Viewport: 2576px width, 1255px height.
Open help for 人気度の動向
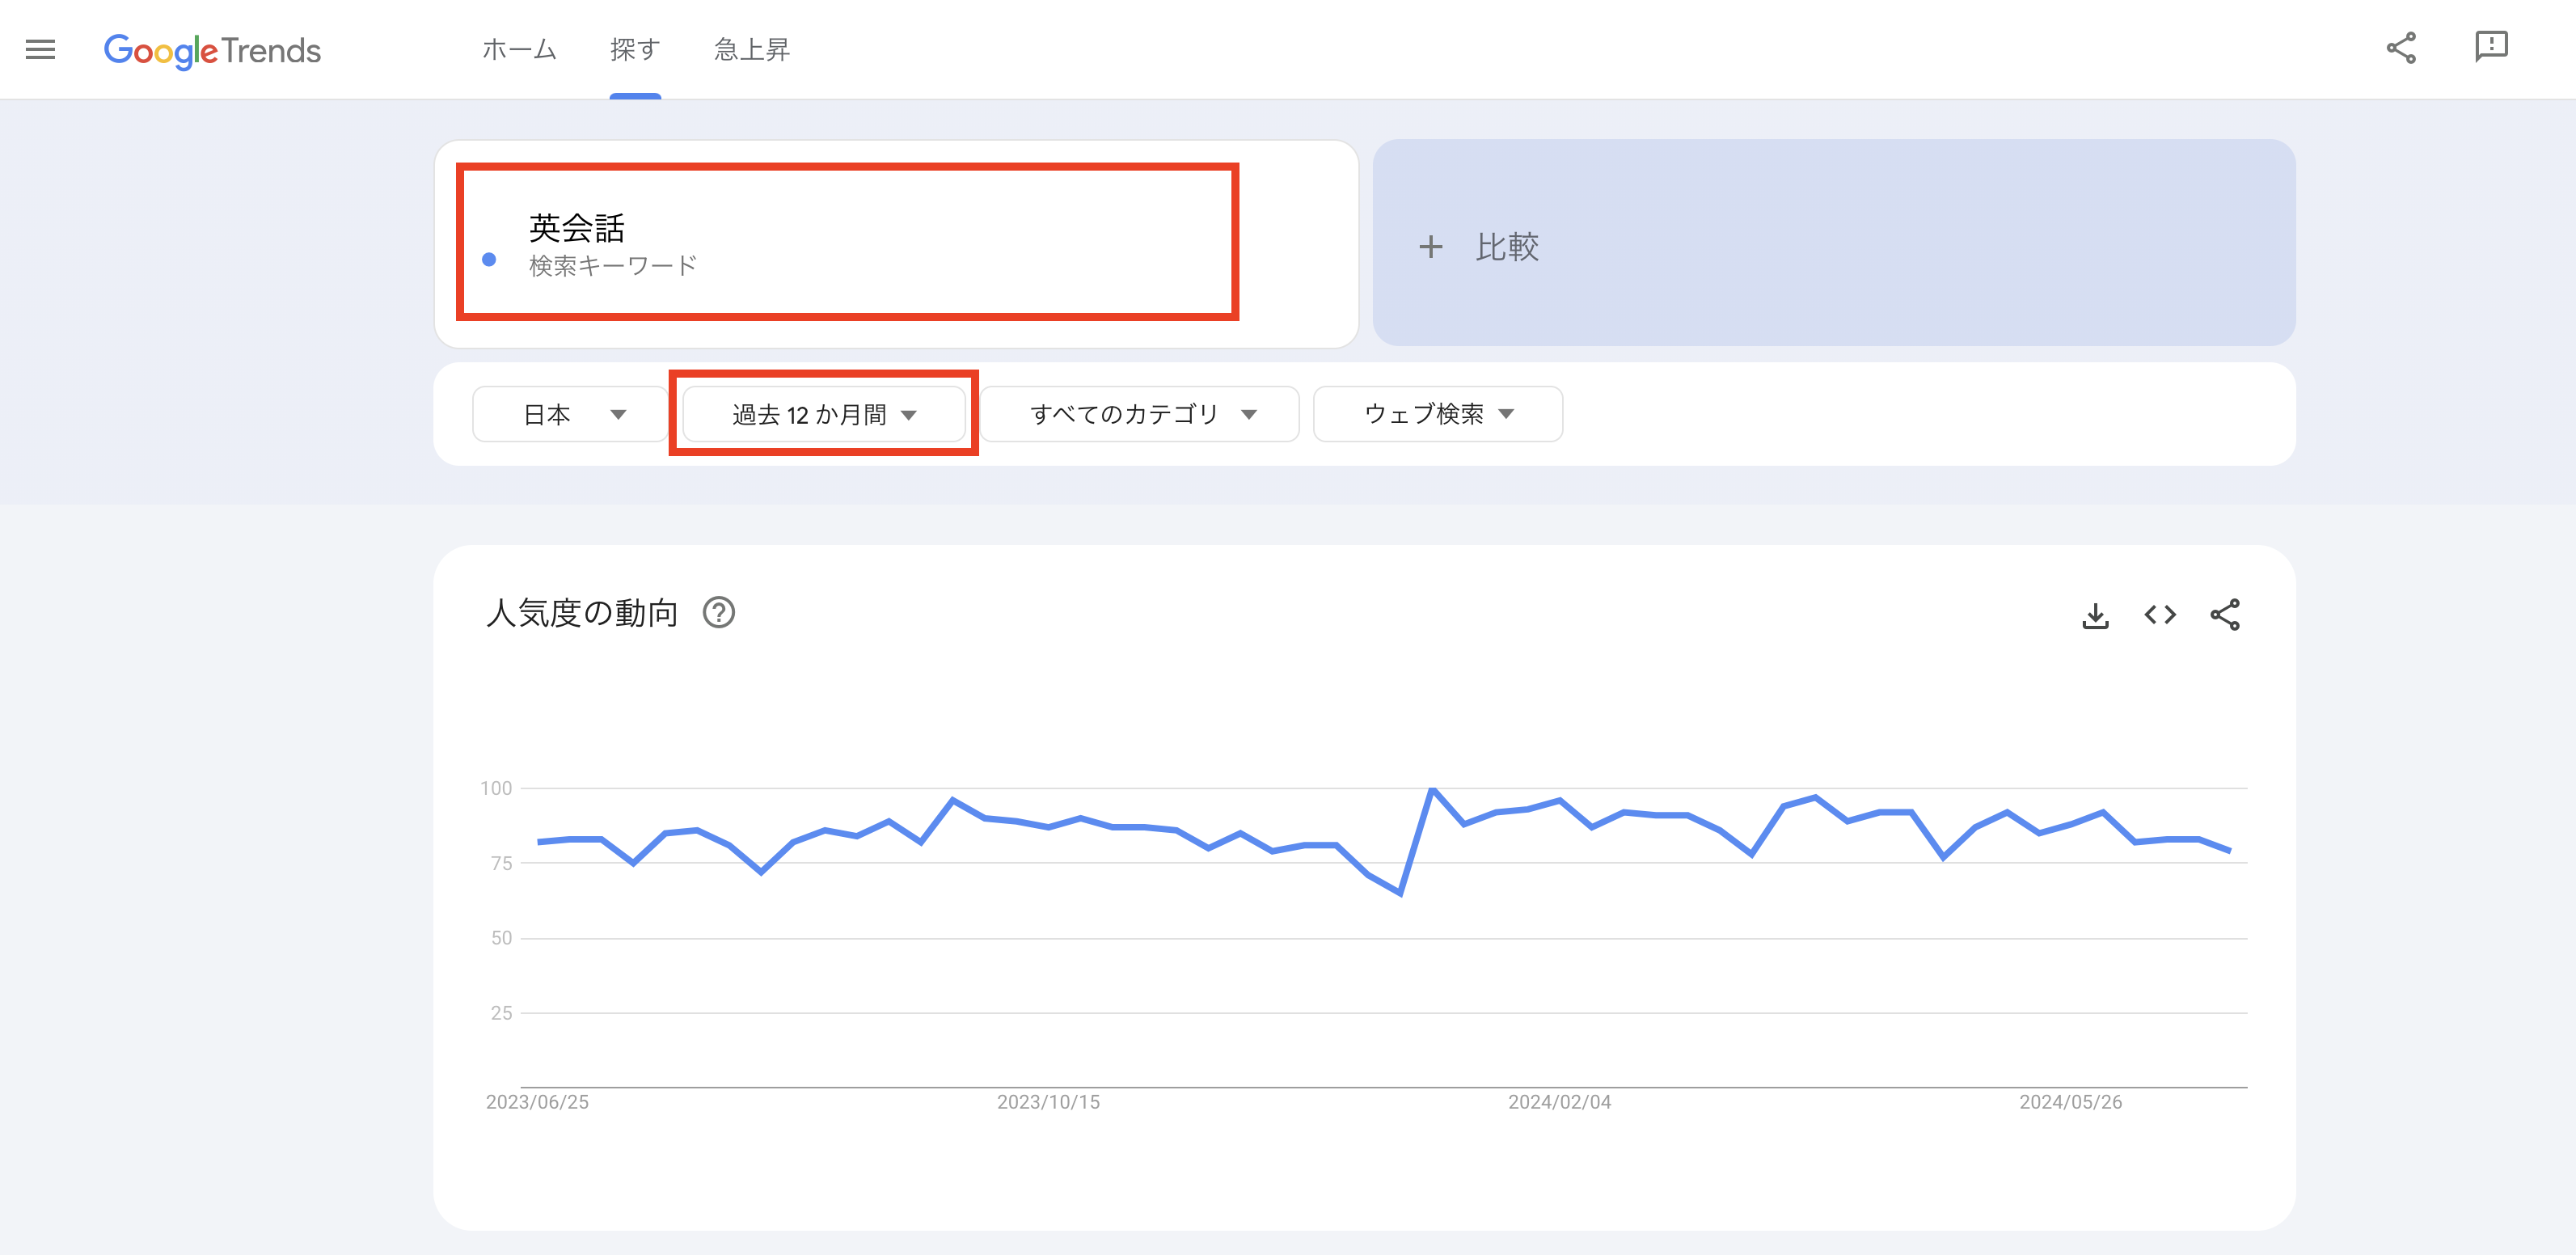pyautogui.click(x=718, y=612)
